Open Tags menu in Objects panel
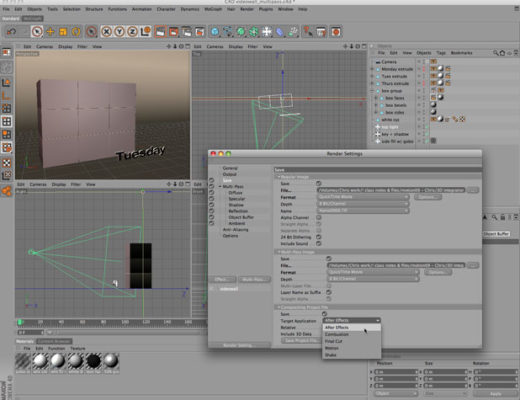Image resolution: width=520 pixels, height=400 pixels. 441,53
